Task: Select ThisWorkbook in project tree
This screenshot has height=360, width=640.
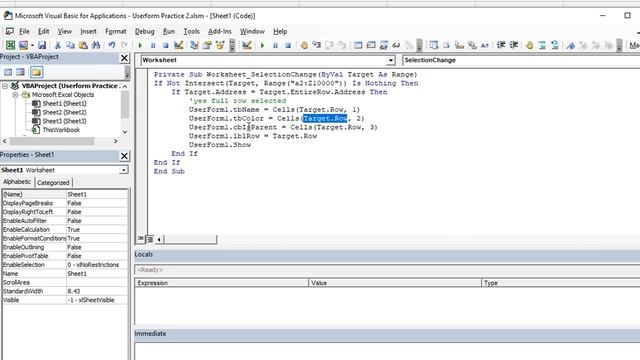Action: 61,130
